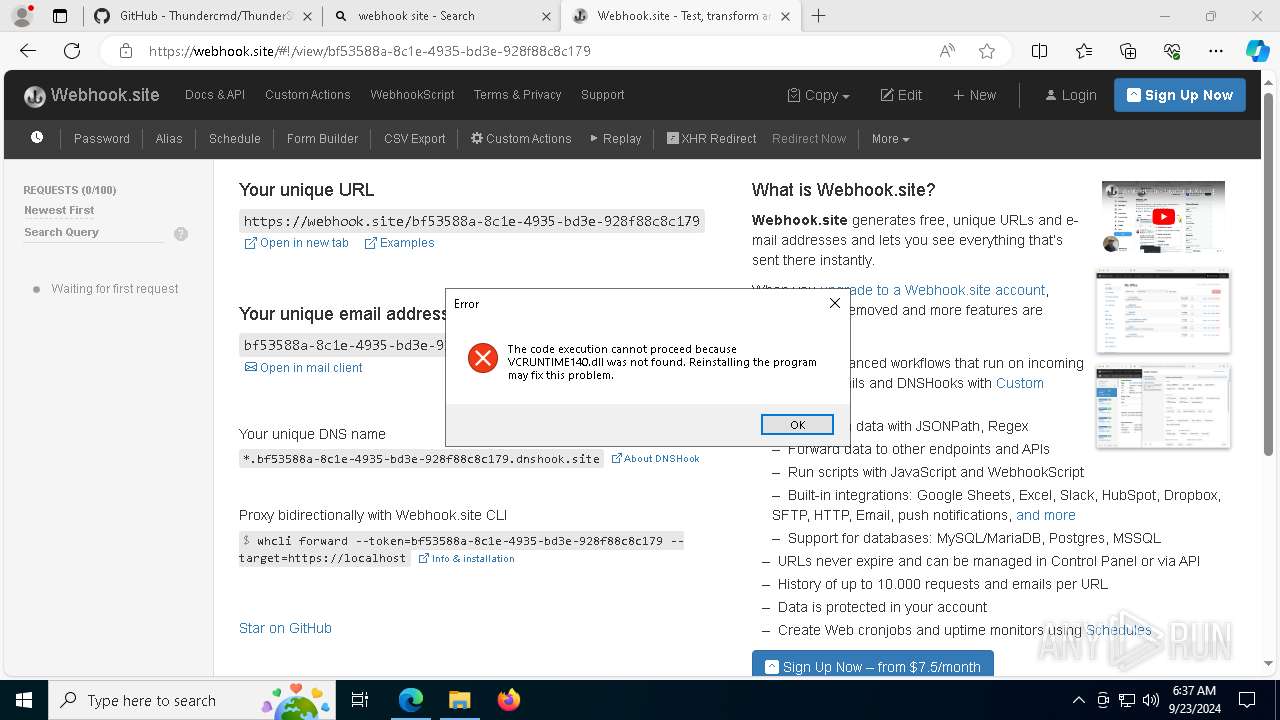Expand the More dropdown

click(890, 139)
